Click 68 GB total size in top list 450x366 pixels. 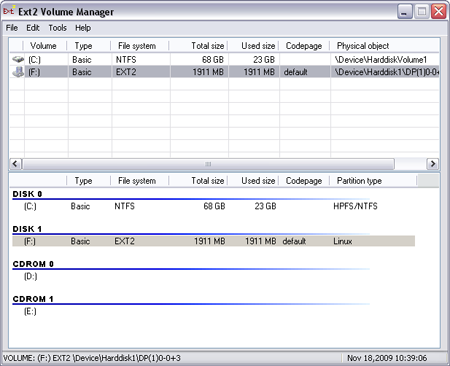point(213,60)
